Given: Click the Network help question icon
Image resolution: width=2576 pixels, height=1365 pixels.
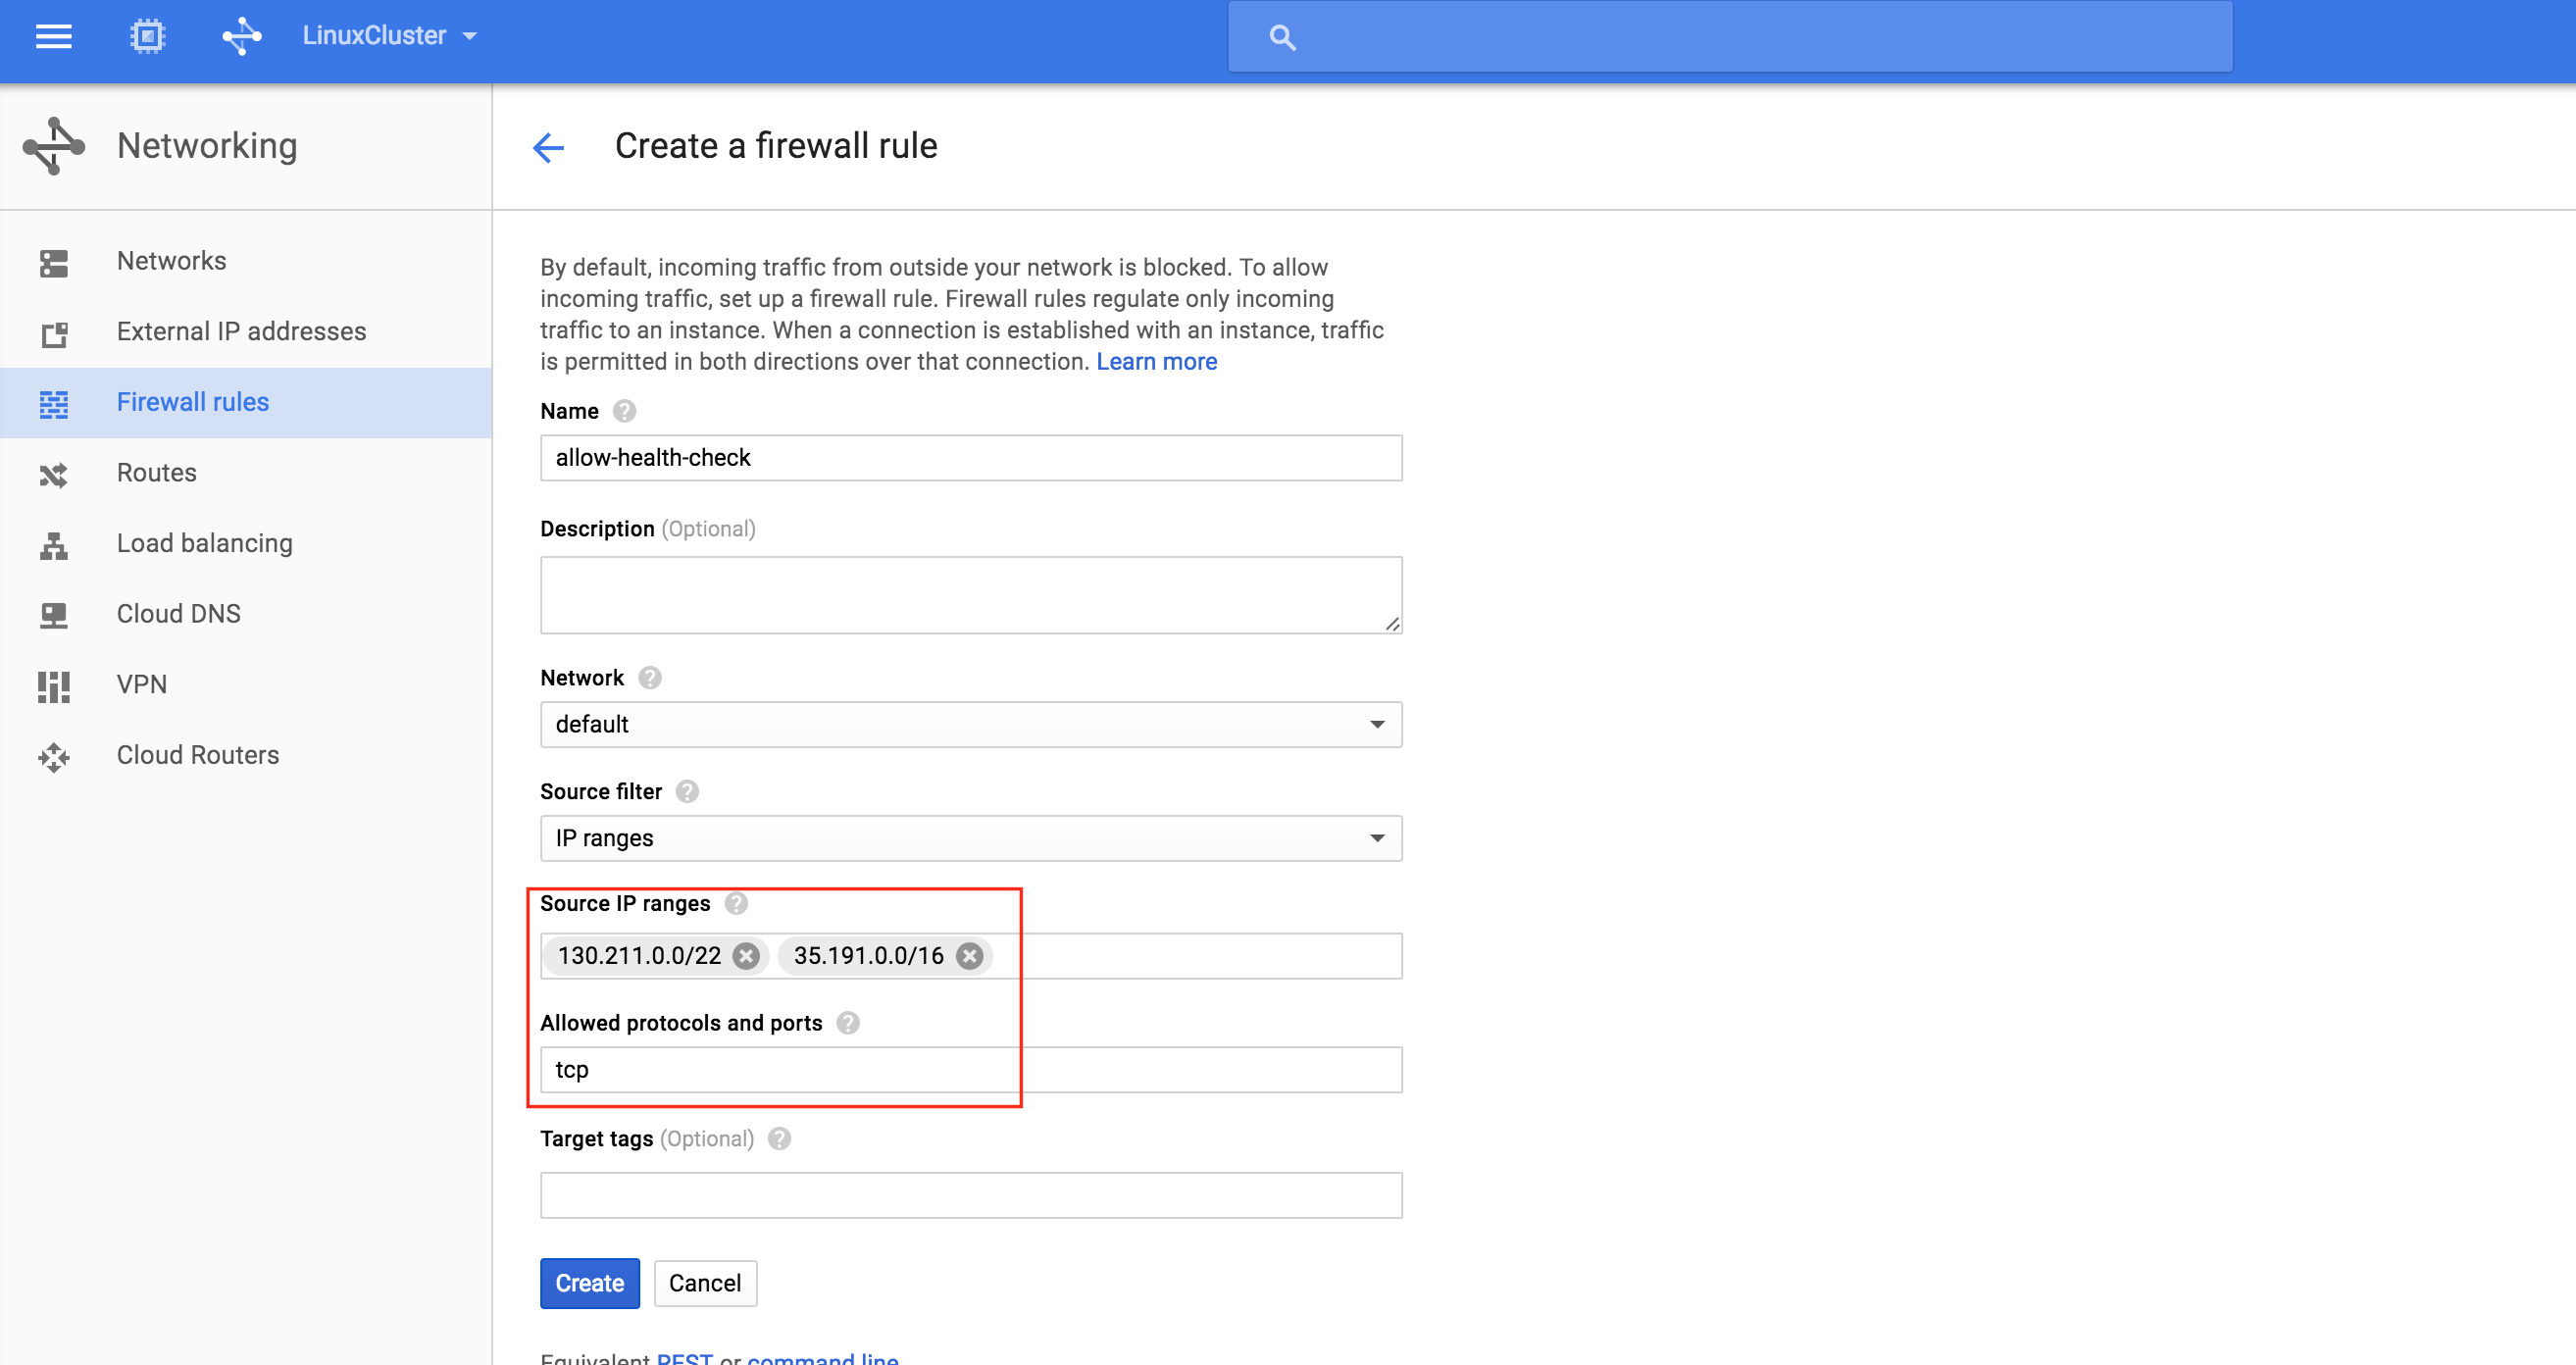Looking at the screenshot, I should pyautogui.click(x=650, y=678).
